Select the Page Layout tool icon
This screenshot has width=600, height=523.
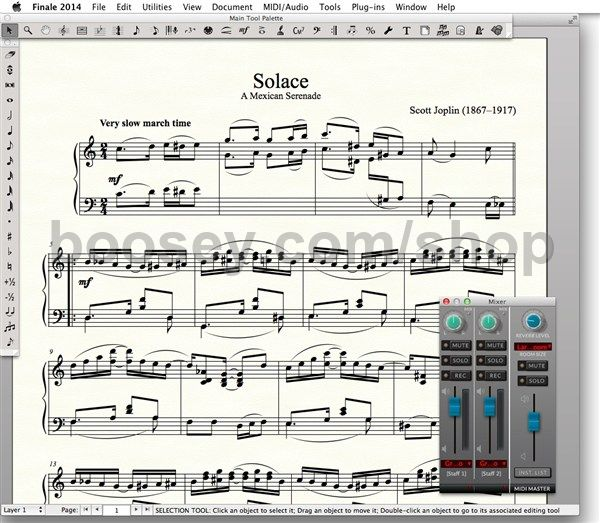pyautogui.click(x=424, y=30)
